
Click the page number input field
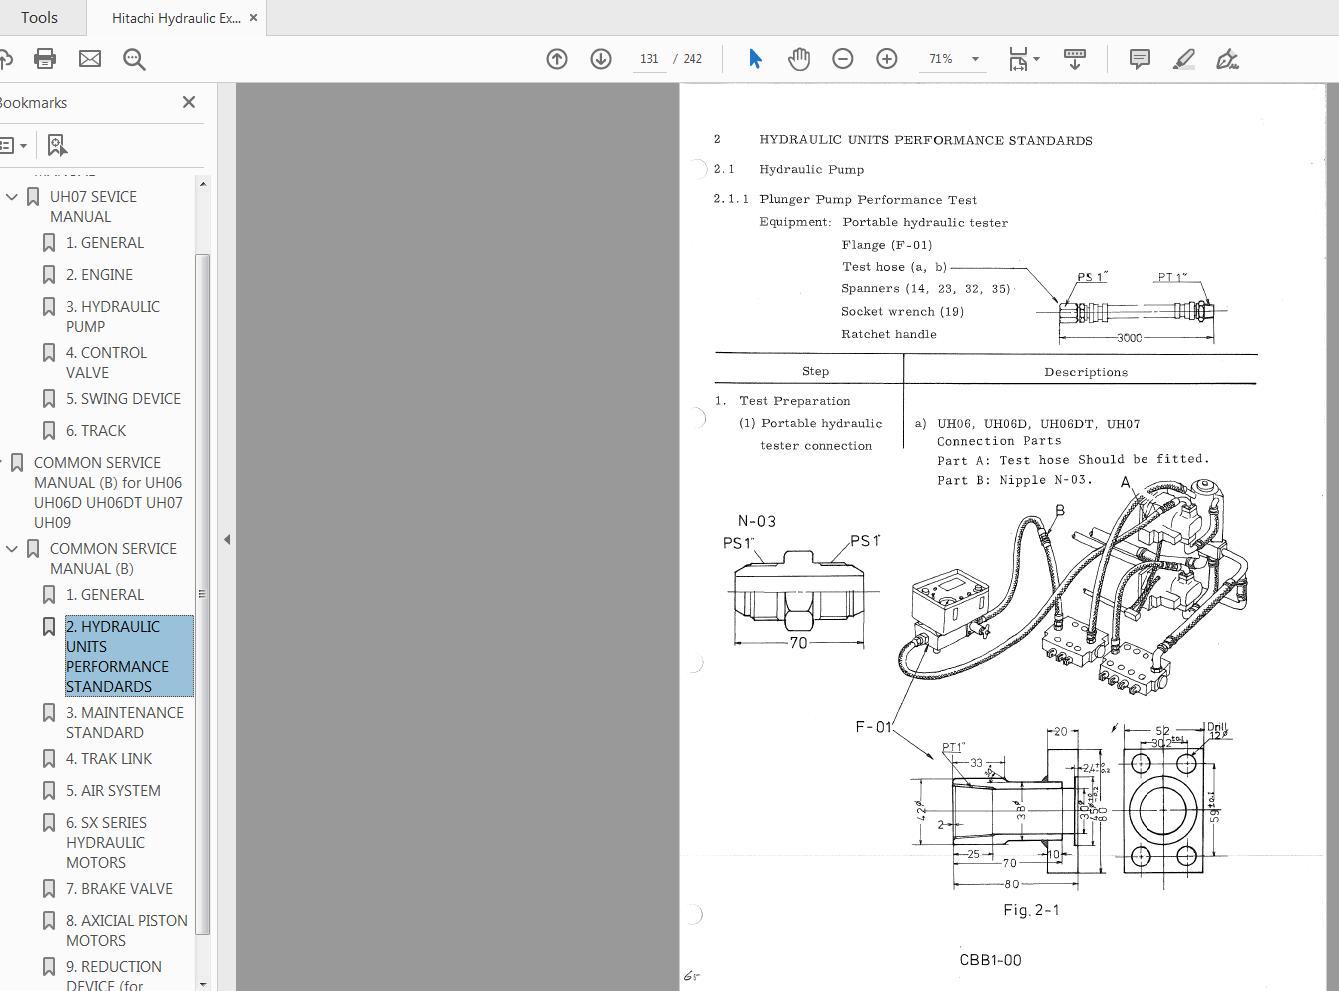pos(649,59)
